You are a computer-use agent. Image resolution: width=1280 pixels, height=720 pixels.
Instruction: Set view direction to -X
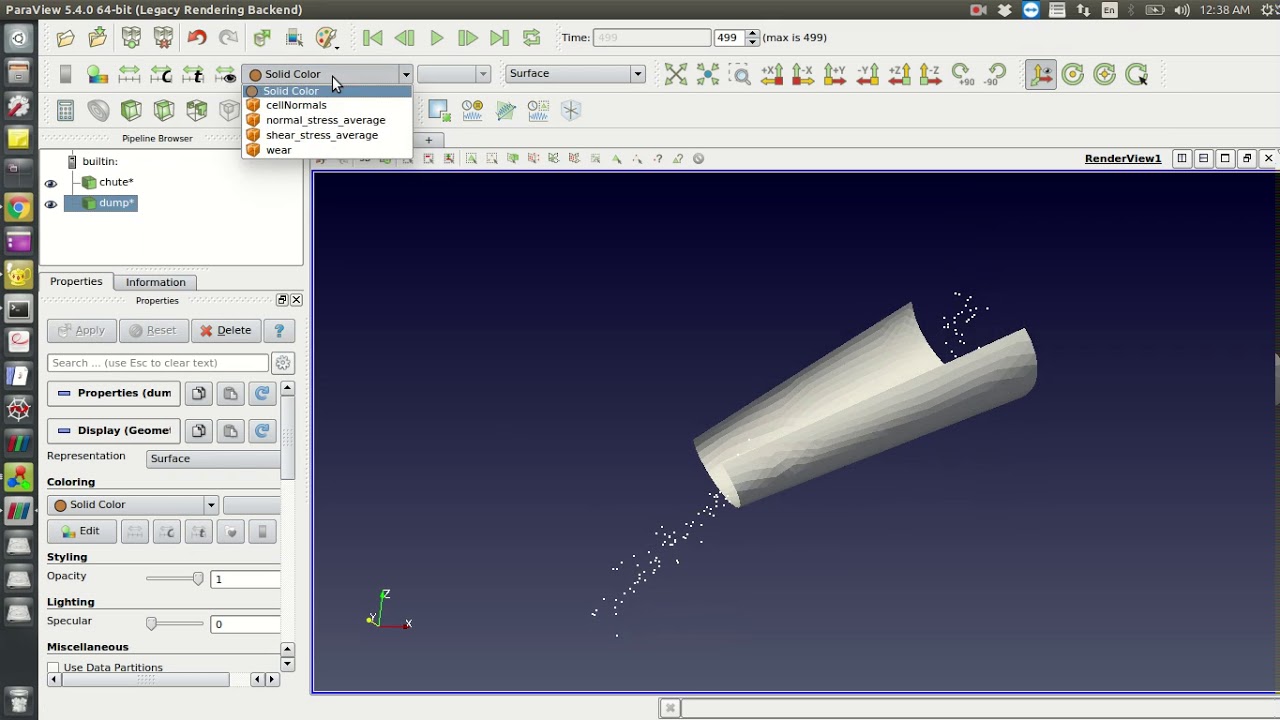pos(803,74)
